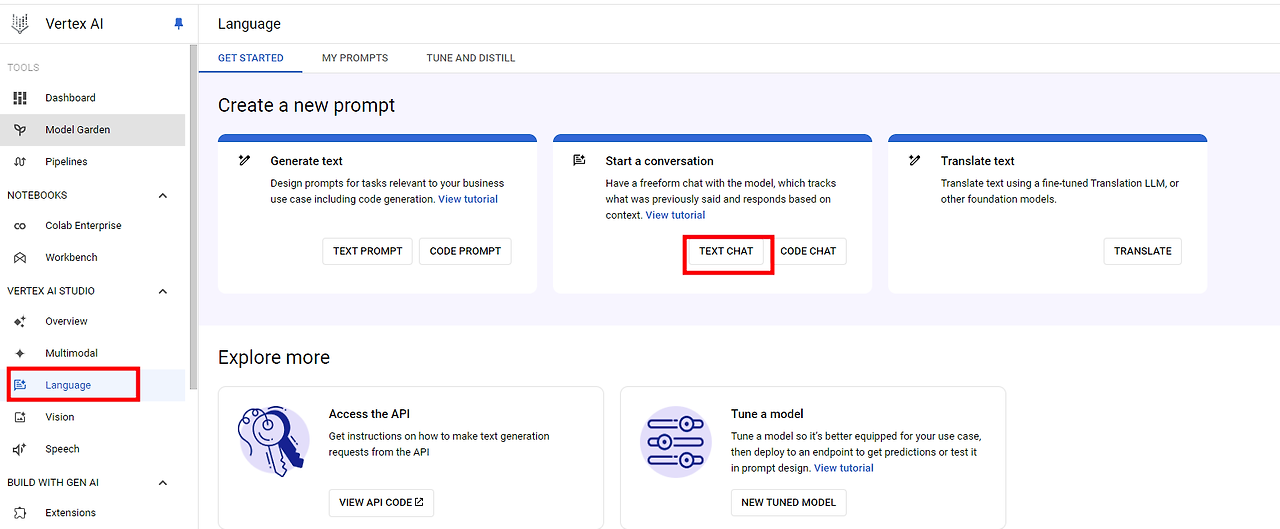Image resolution: width=1280 pixels, height=529 pixels.
Task: Open the My Prompts tab
Action: tap(355, 58)
